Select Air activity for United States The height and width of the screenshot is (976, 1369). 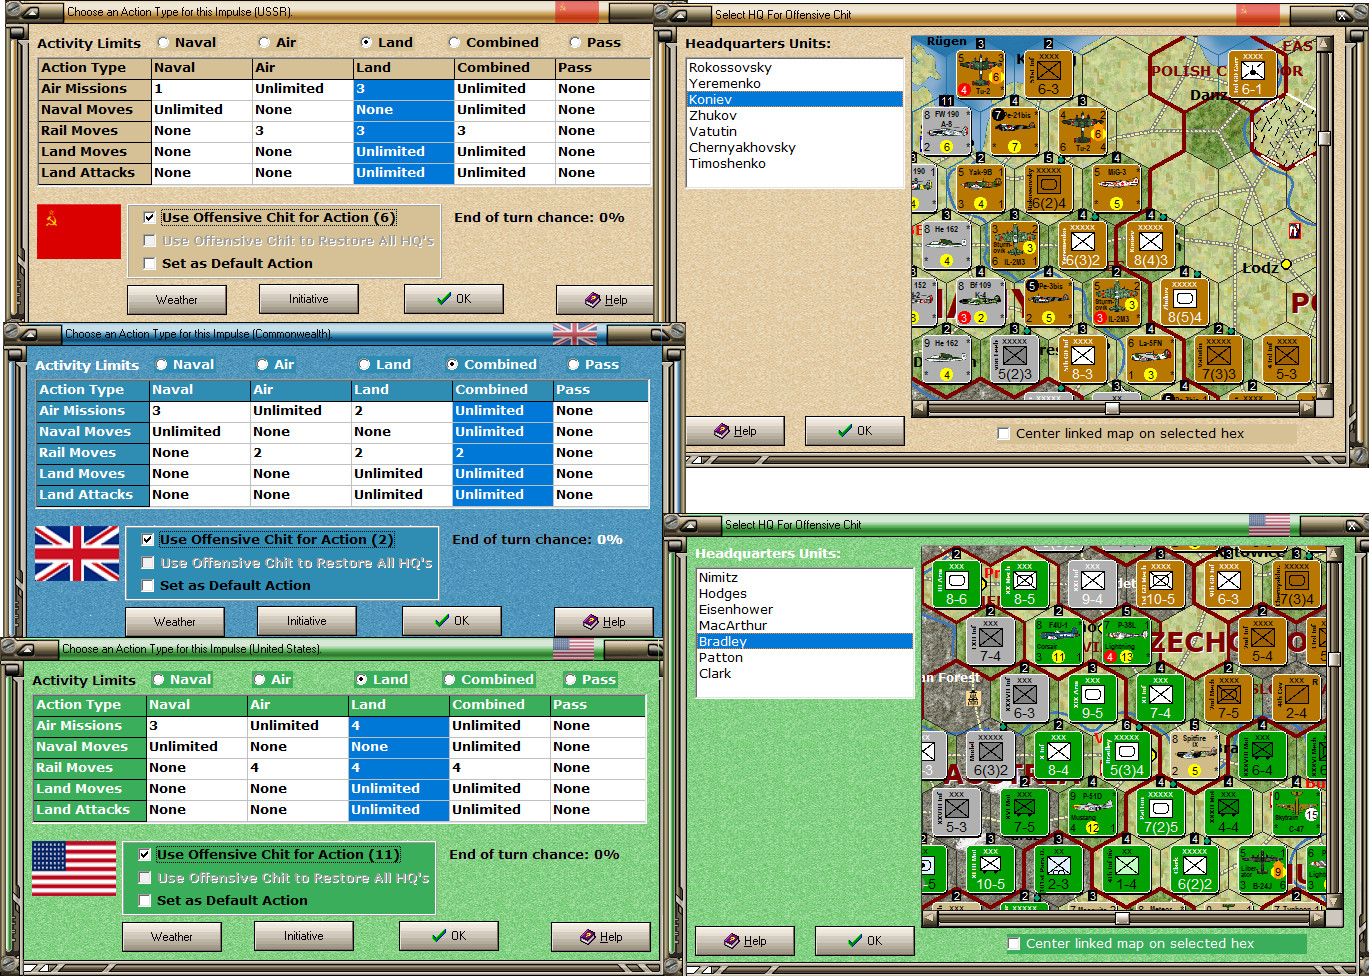(273, 680)
